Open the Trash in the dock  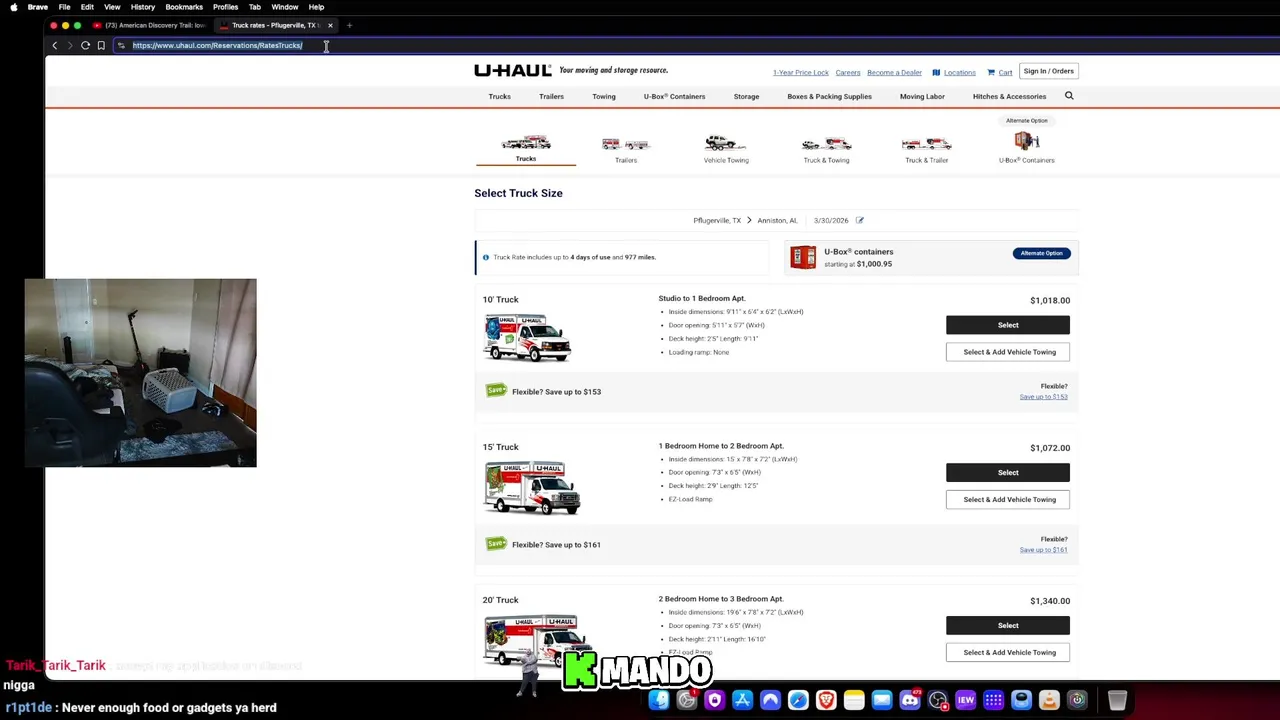(1117, 700)
